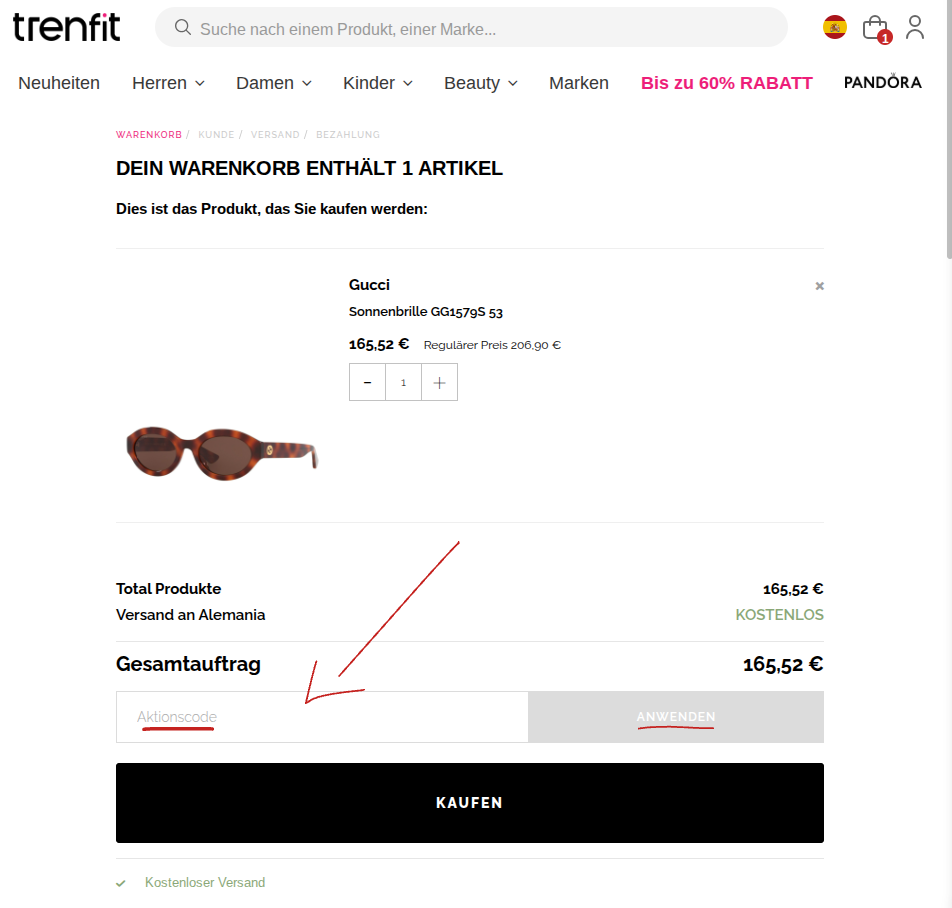The image size is (952, 908).
Task: Open the Damen dropdown
Action: click(272, 83)
